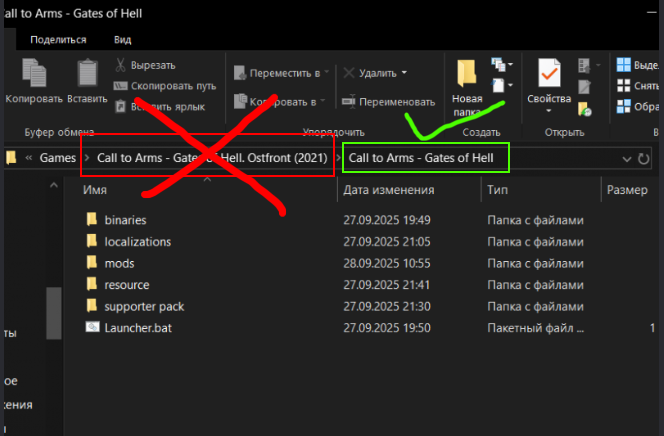This screenshot has height=436, width=664.
Task: Click Games in the breadcrumb path
Action: pos(57,158)
